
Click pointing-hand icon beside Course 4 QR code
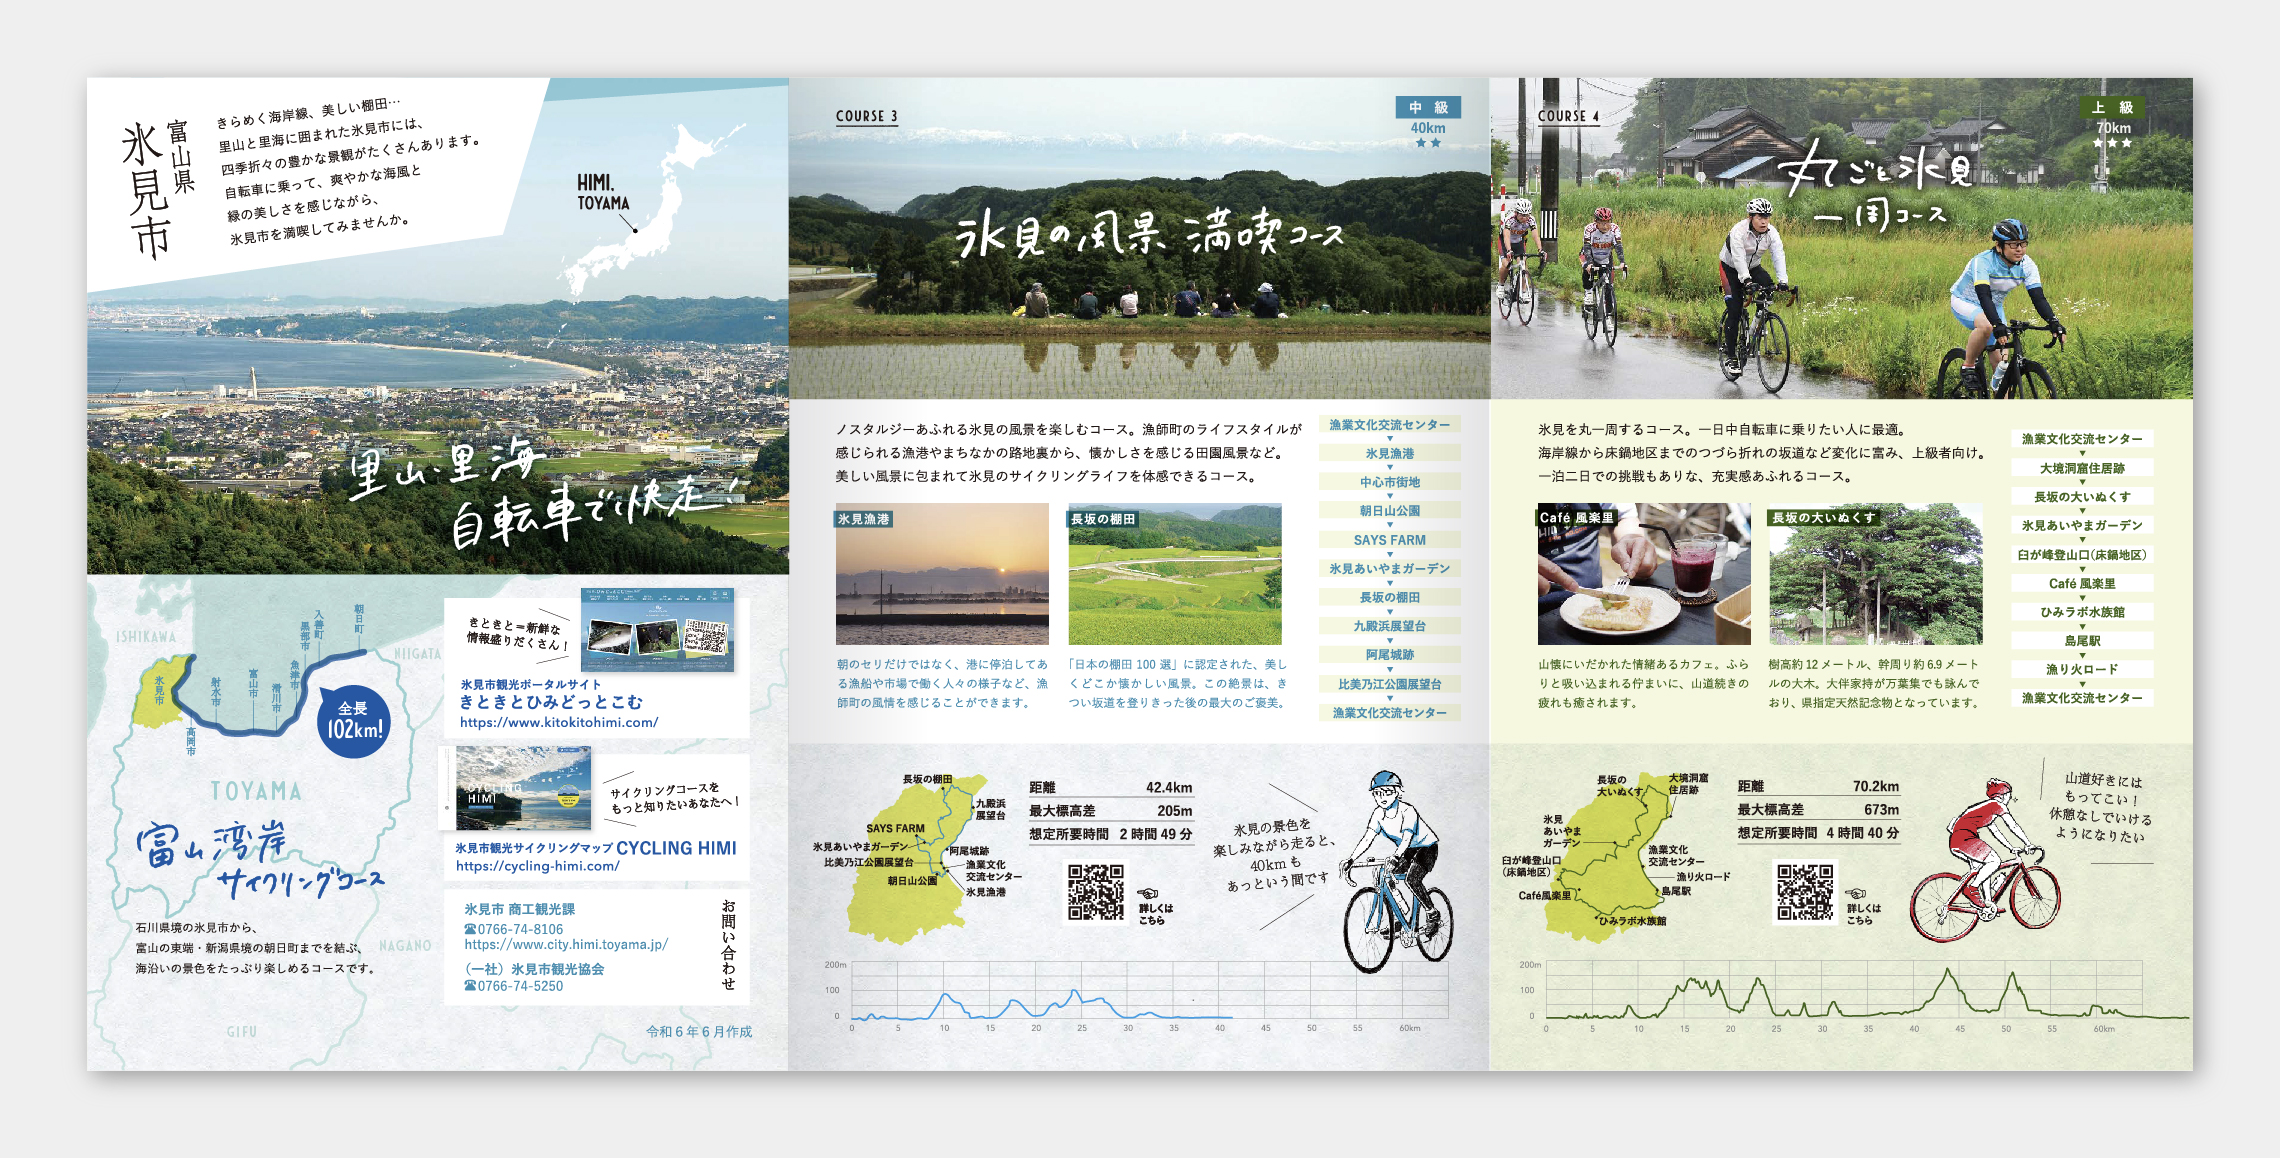[1857, 893]
